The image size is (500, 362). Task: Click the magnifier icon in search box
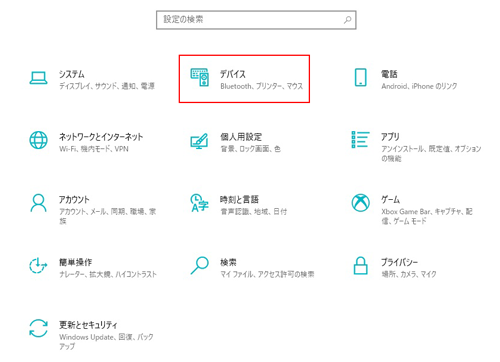pos(348,20)
